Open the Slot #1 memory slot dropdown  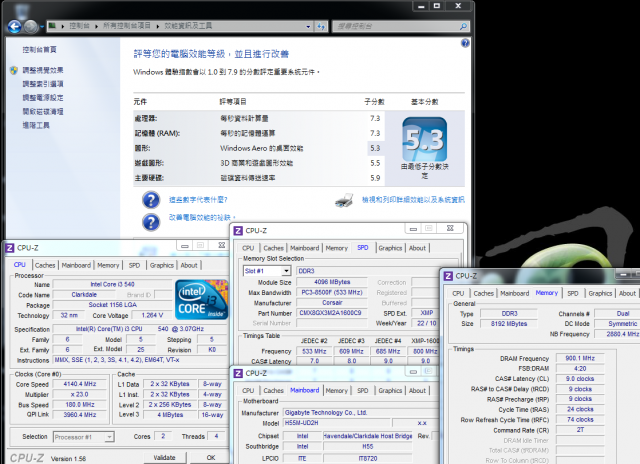pos(286,271)
